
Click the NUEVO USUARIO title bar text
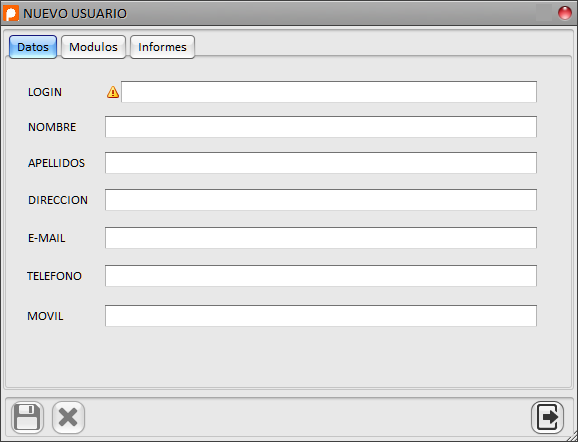[75, 14]
